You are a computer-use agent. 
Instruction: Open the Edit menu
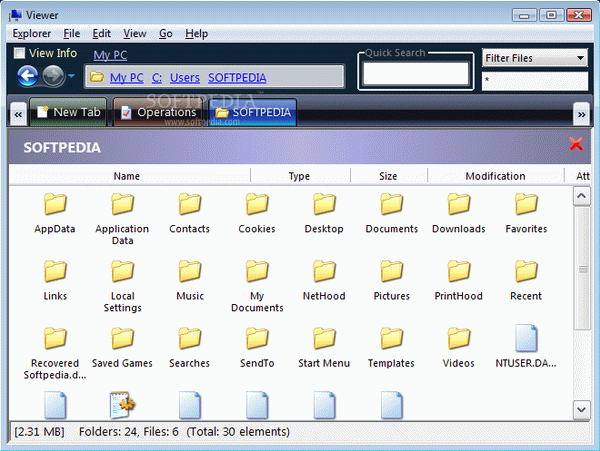click(x=101, y=34)
